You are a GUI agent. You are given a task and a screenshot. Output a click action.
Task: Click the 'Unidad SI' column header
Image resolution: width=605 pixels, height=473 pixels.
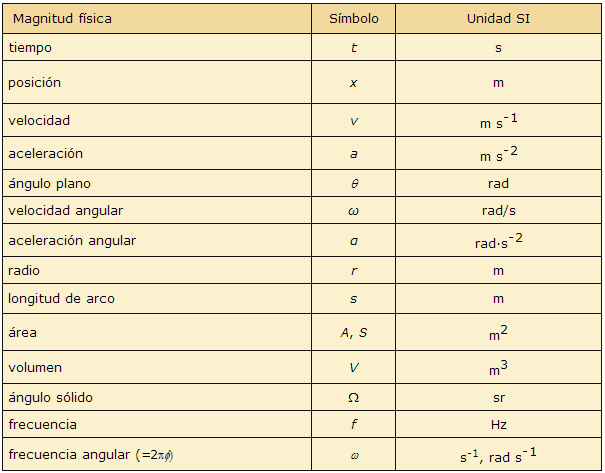point(498,19)
